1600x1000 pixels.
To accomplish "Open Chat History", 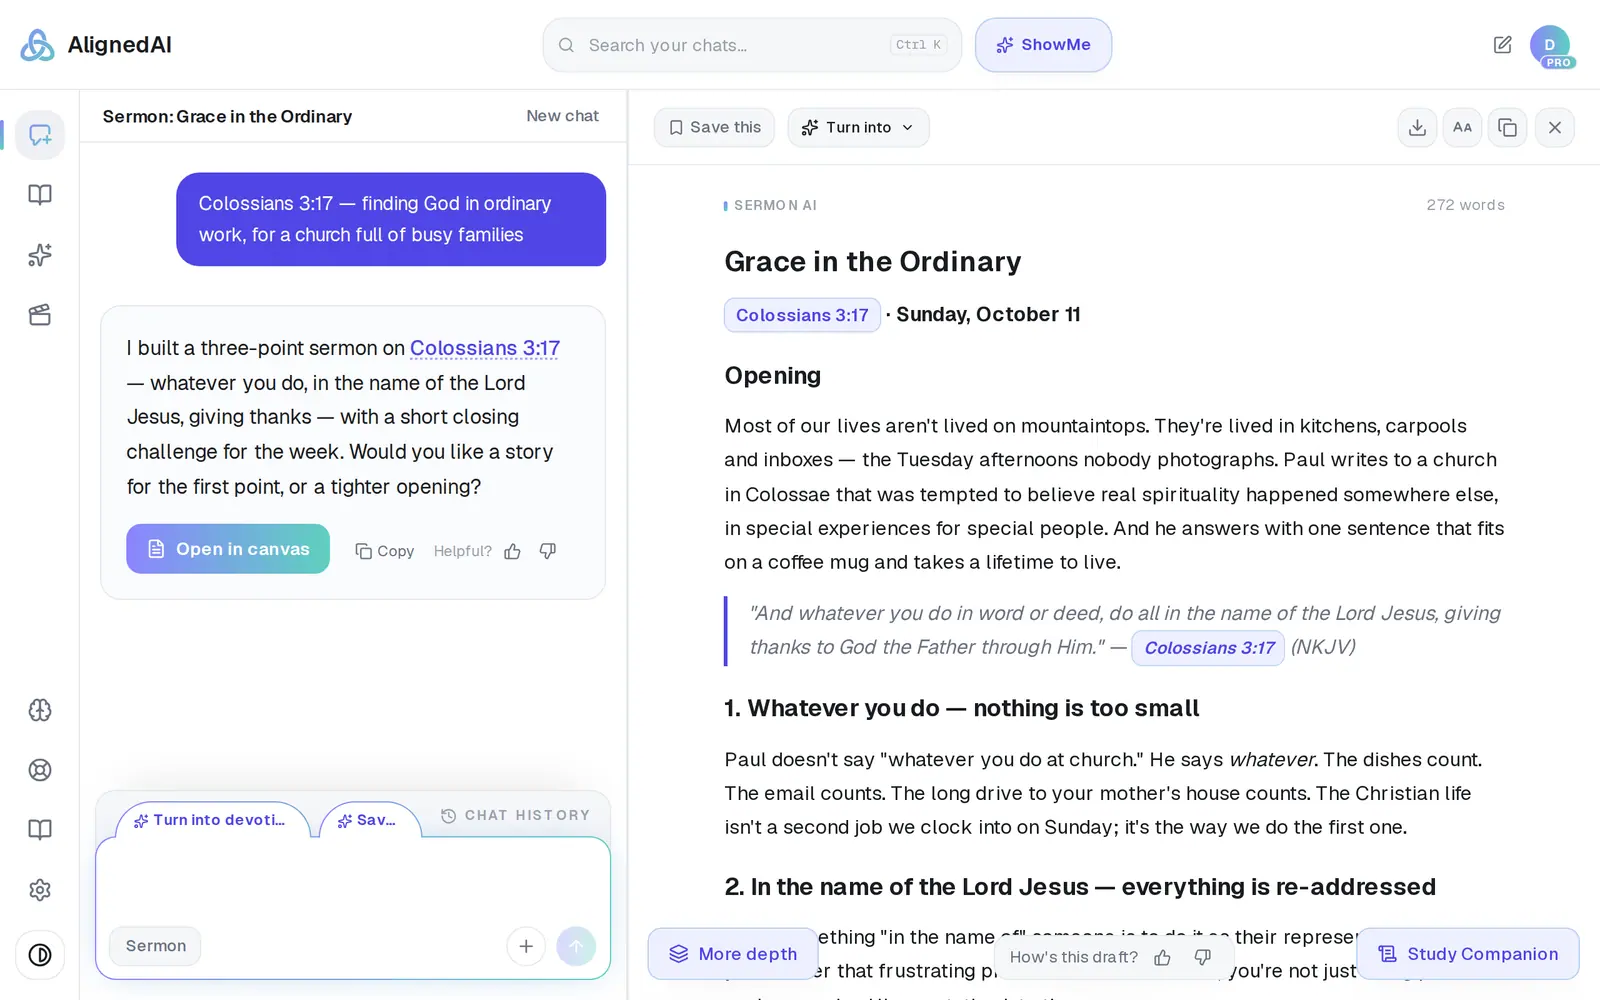I will (515, 816).
